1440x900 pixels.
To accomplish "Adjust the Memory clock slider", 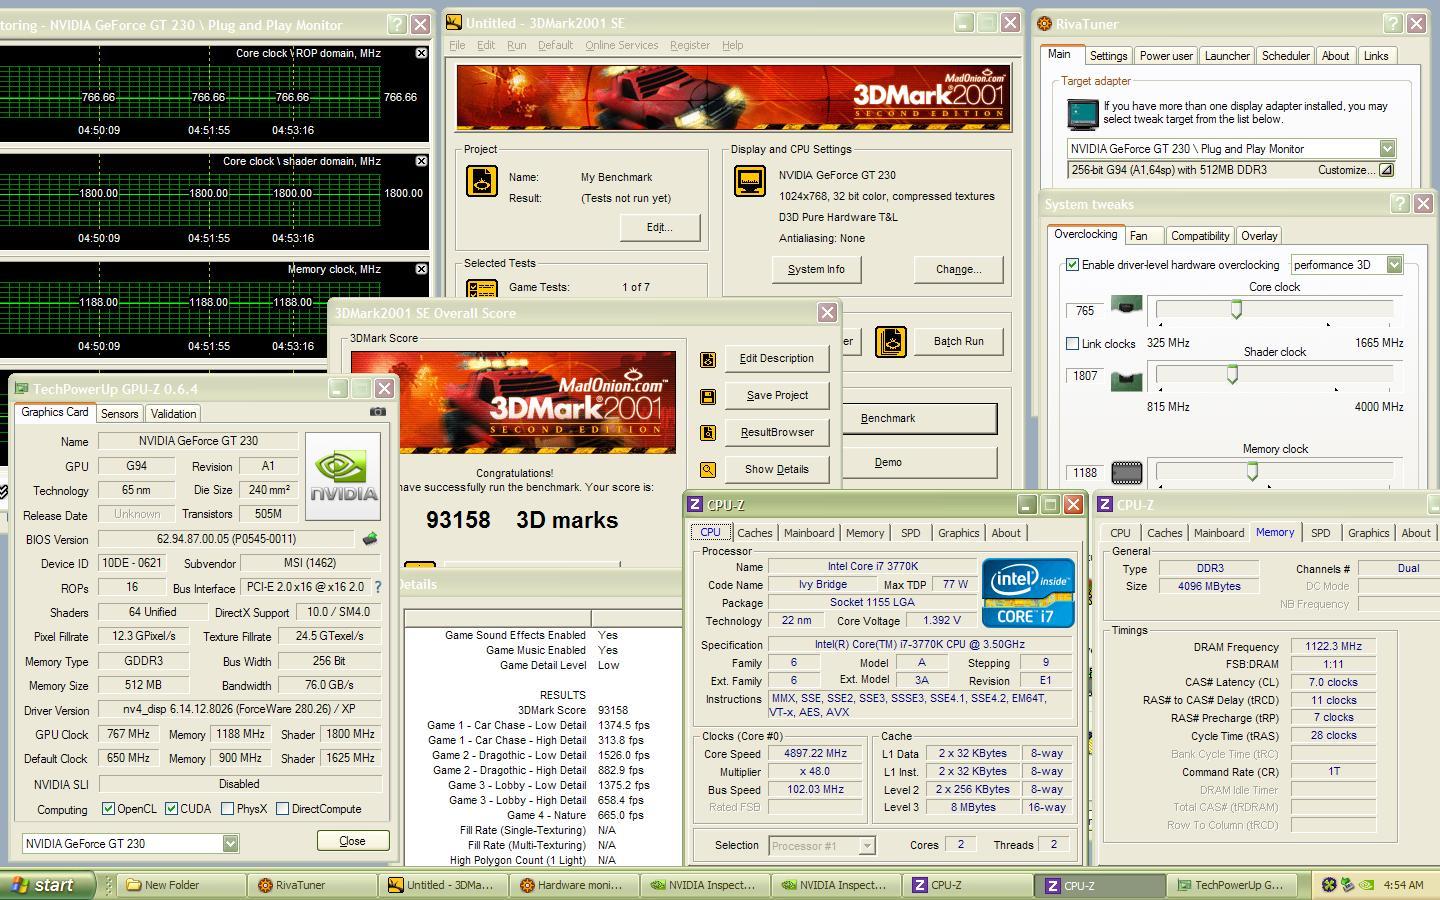I will pos(1252,472).
